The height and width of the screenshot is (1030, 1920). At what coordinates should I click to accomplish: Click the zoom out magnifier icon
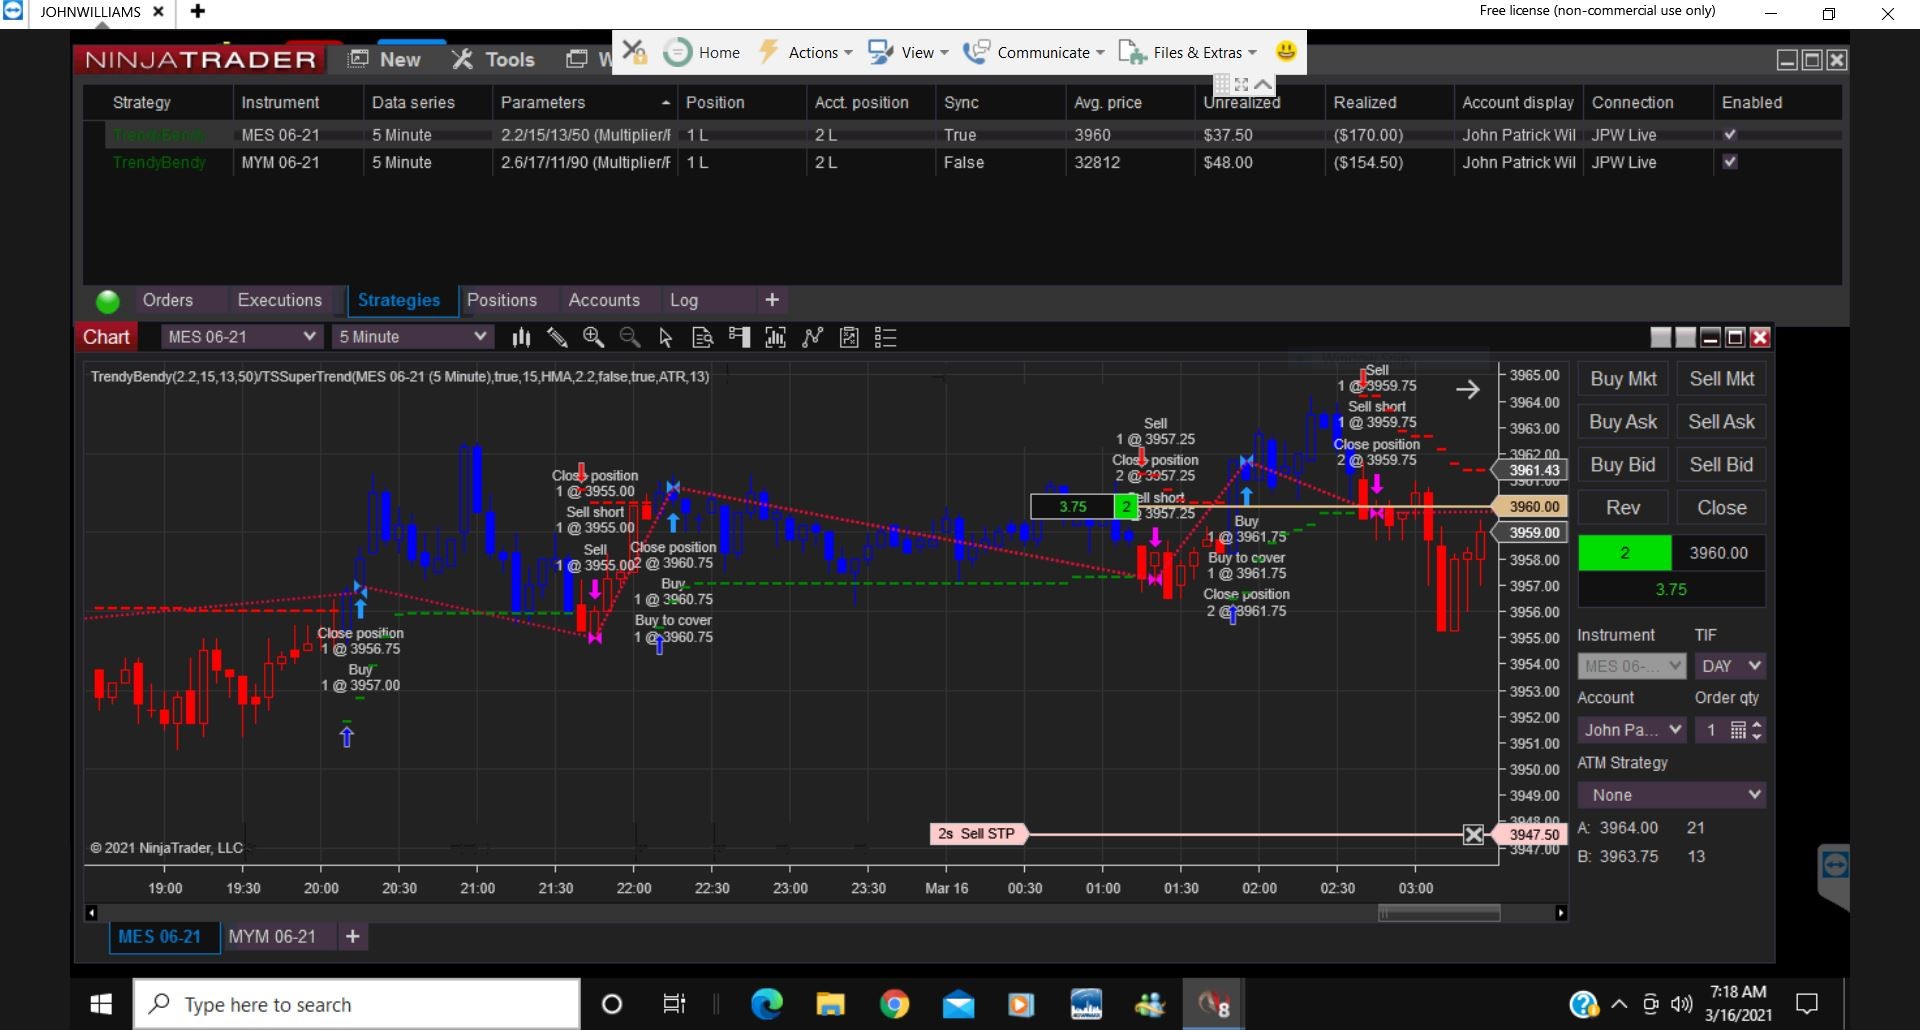630,338
